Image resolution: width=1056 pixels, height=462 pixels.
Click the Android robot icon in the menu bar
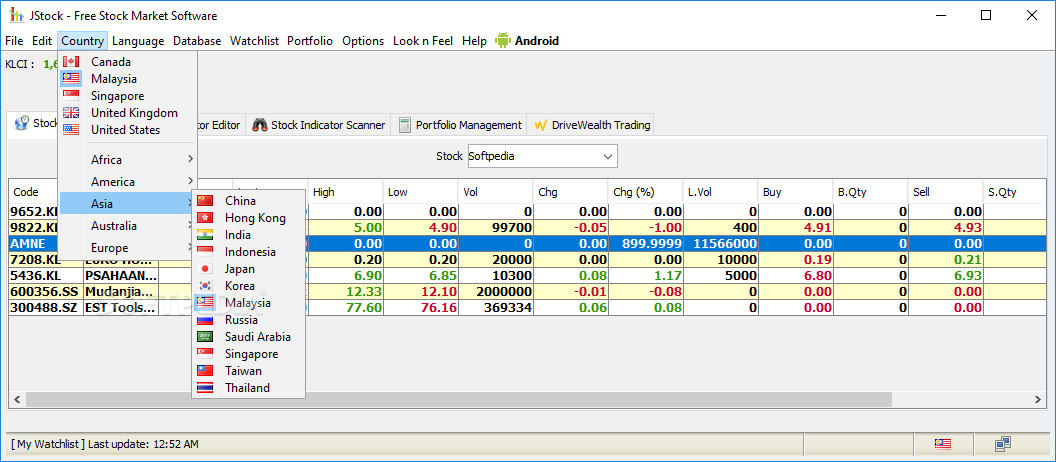[x=502, y=40]
